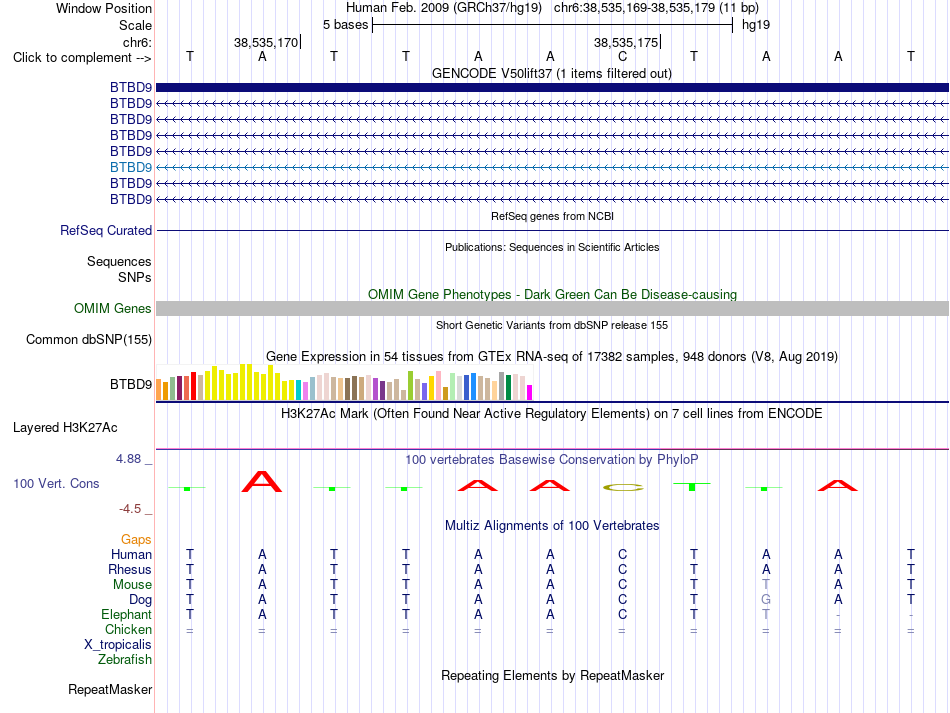This screenshot has width=950, height=713.
Task: Open the 100 Vert. Cons track label
Action: click(56, 483)
